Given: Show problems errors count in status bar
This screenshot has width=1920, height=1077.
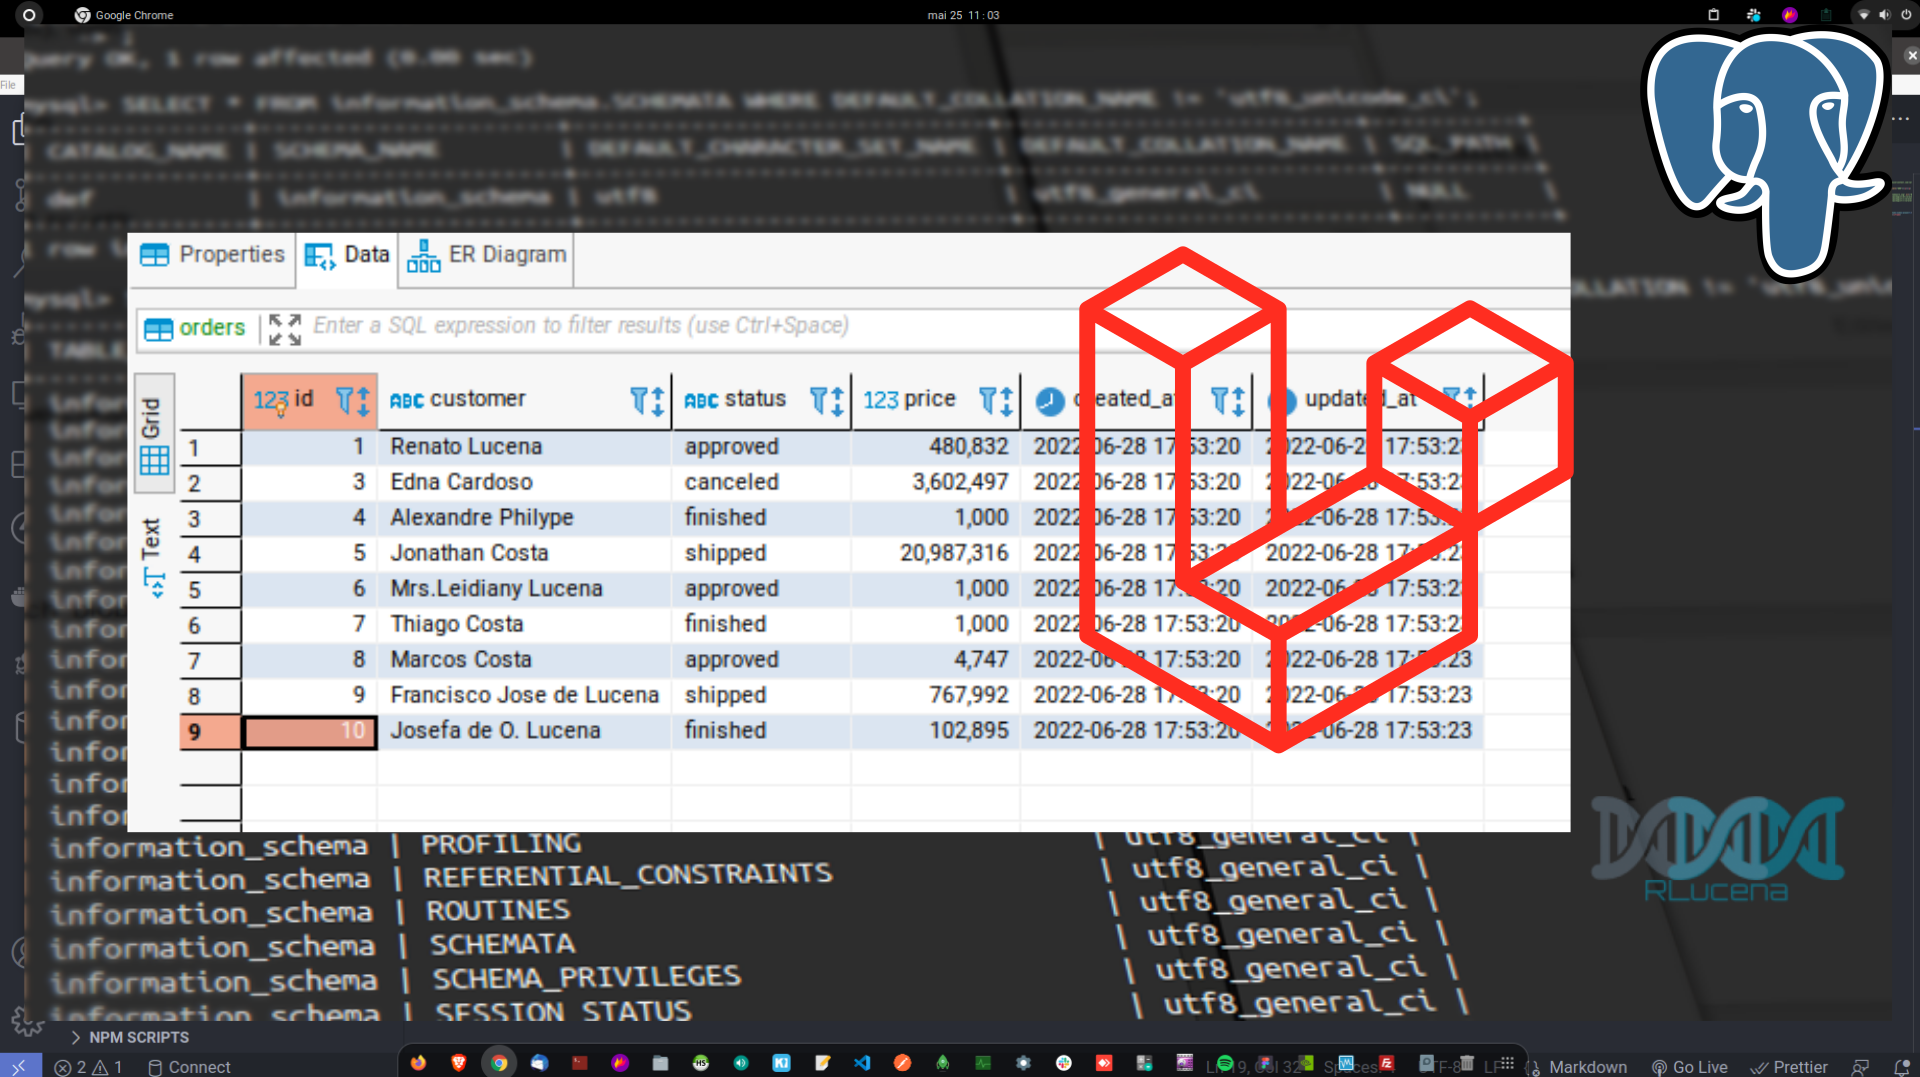Looking at the screenshot, I should point(88,1067).
